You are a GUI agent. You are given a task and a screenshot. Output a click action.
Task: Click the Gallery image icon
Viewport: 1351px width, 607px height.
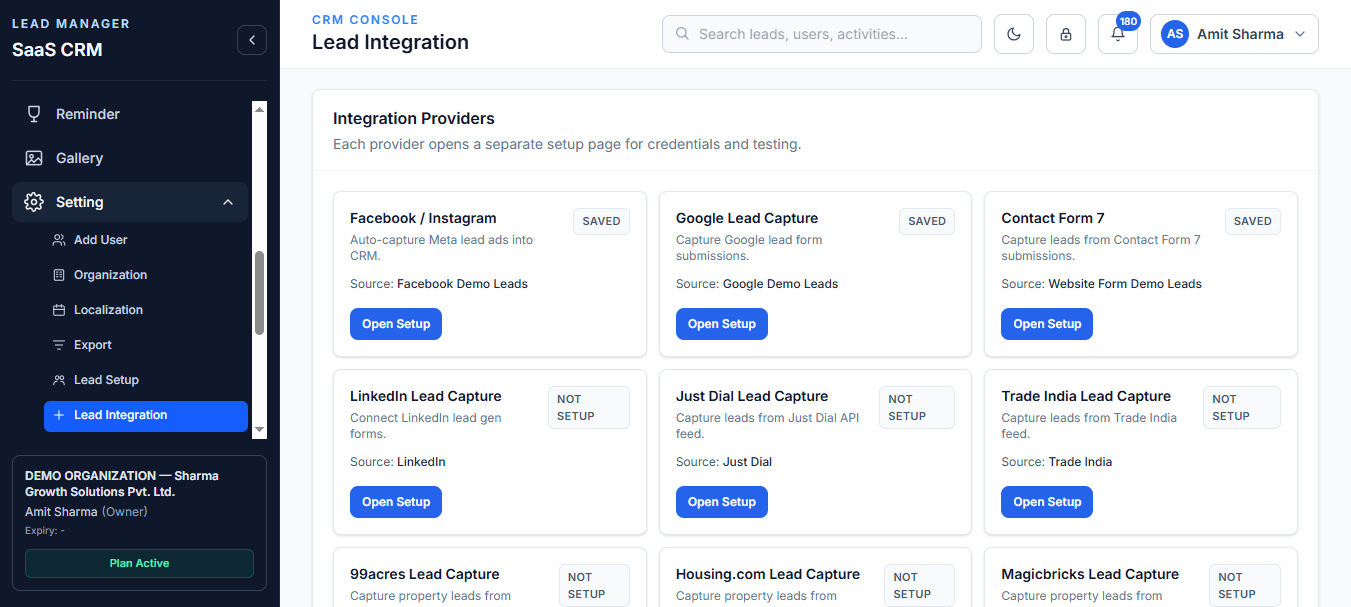[x=34, y=158]
